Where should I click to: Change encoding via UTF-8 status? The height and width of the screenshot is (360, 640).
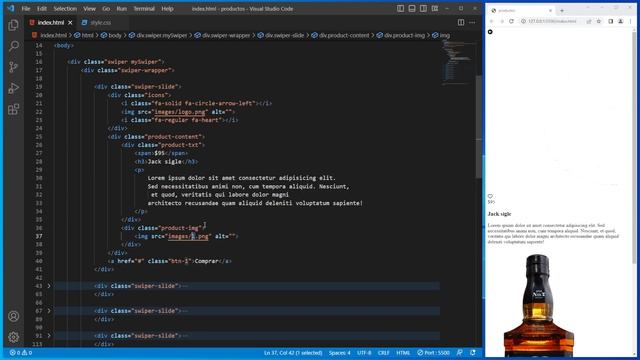pos(364,353)
